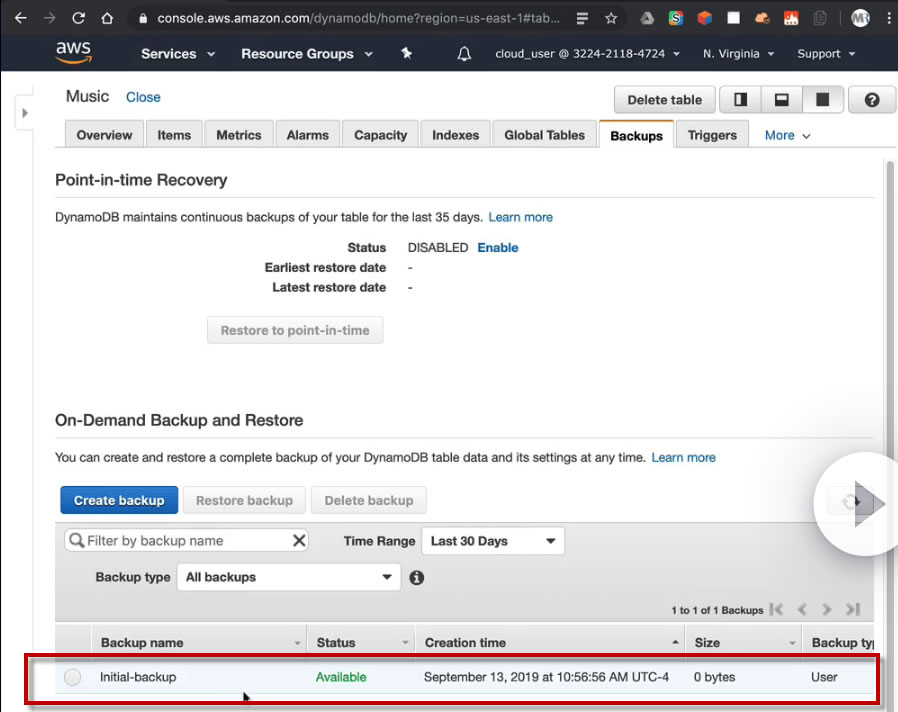Open the Time Range Last 30 Days dropdown
This screenshot has height=712, width=898.
click(493, 541)
